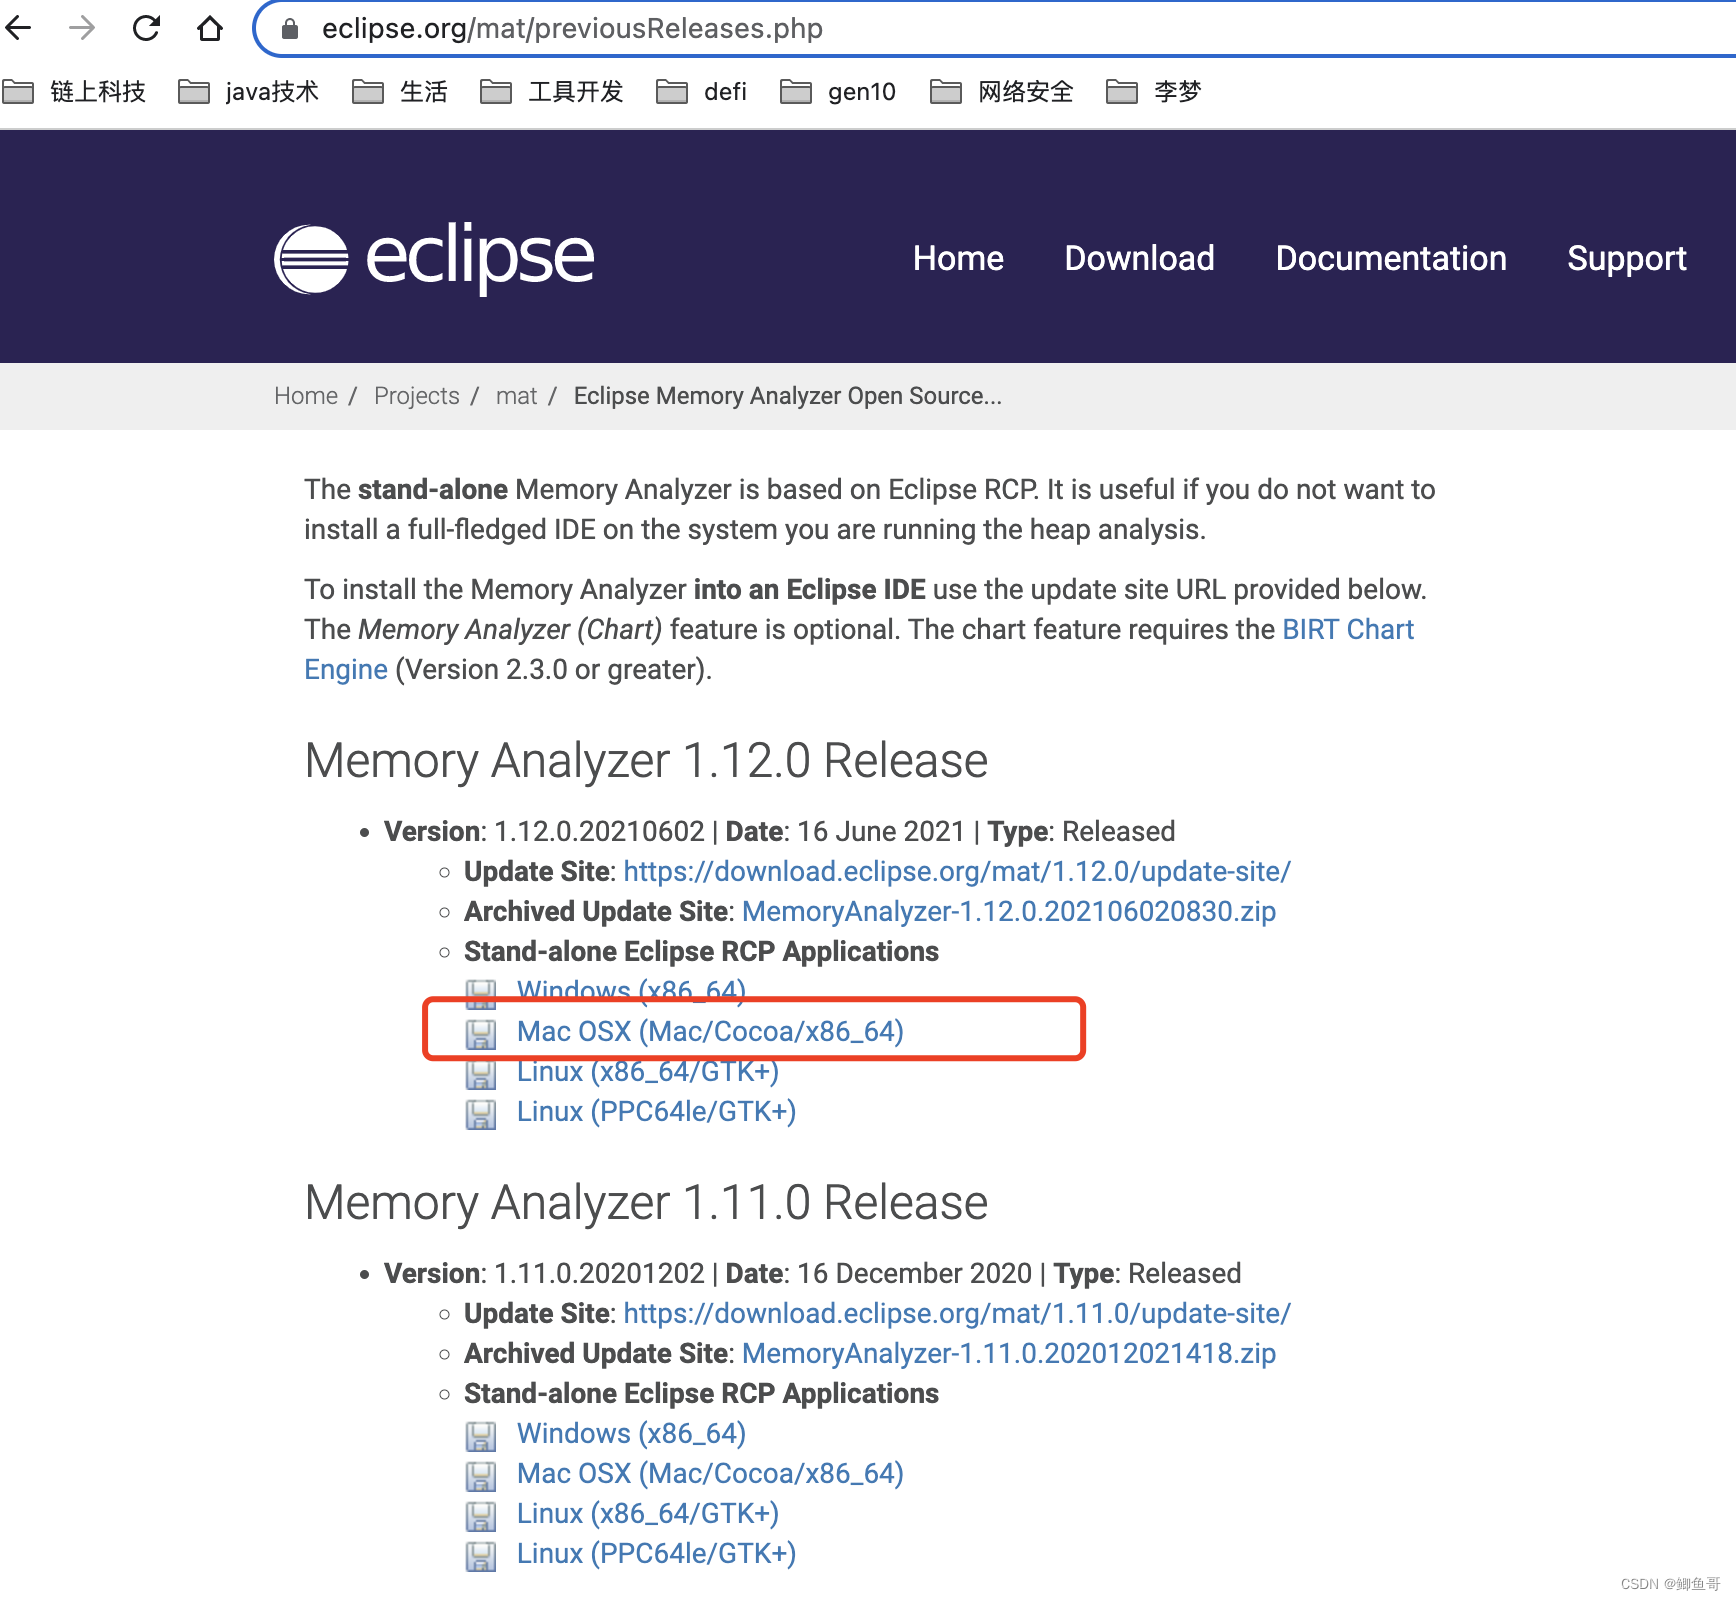
Task: Open the Home navigation menu item
Action: pyautogui.click(x=958, y=258)
